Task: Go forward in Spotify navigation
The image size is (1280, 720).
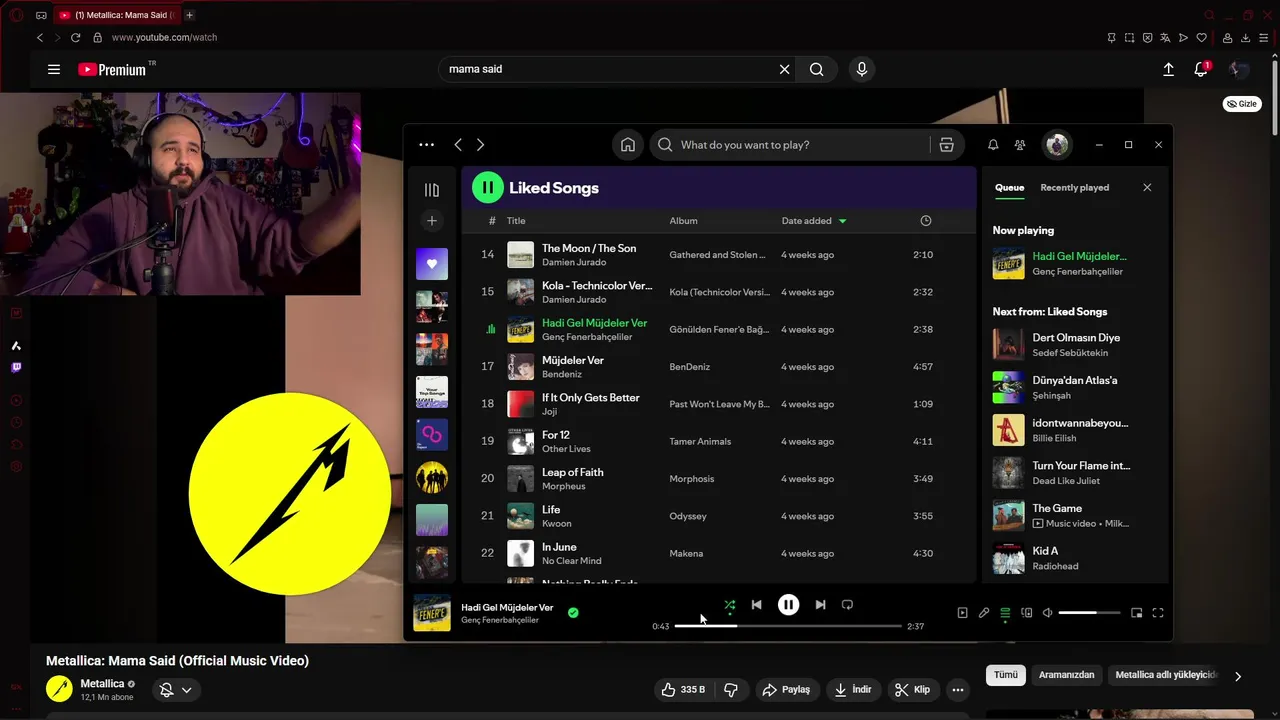Action: click(x=480, y=145)
